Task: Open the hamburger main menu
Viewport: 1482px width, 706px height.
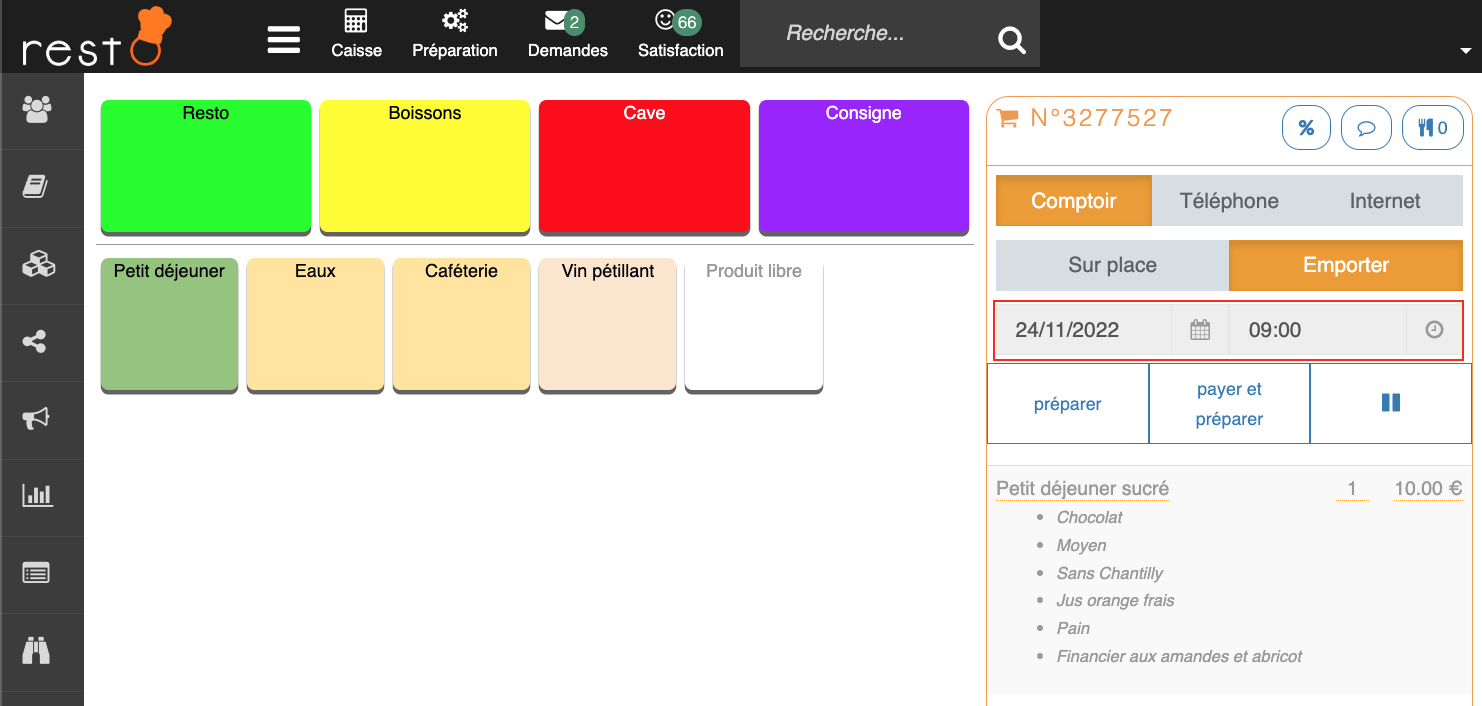Action: [x=284, y=39]
